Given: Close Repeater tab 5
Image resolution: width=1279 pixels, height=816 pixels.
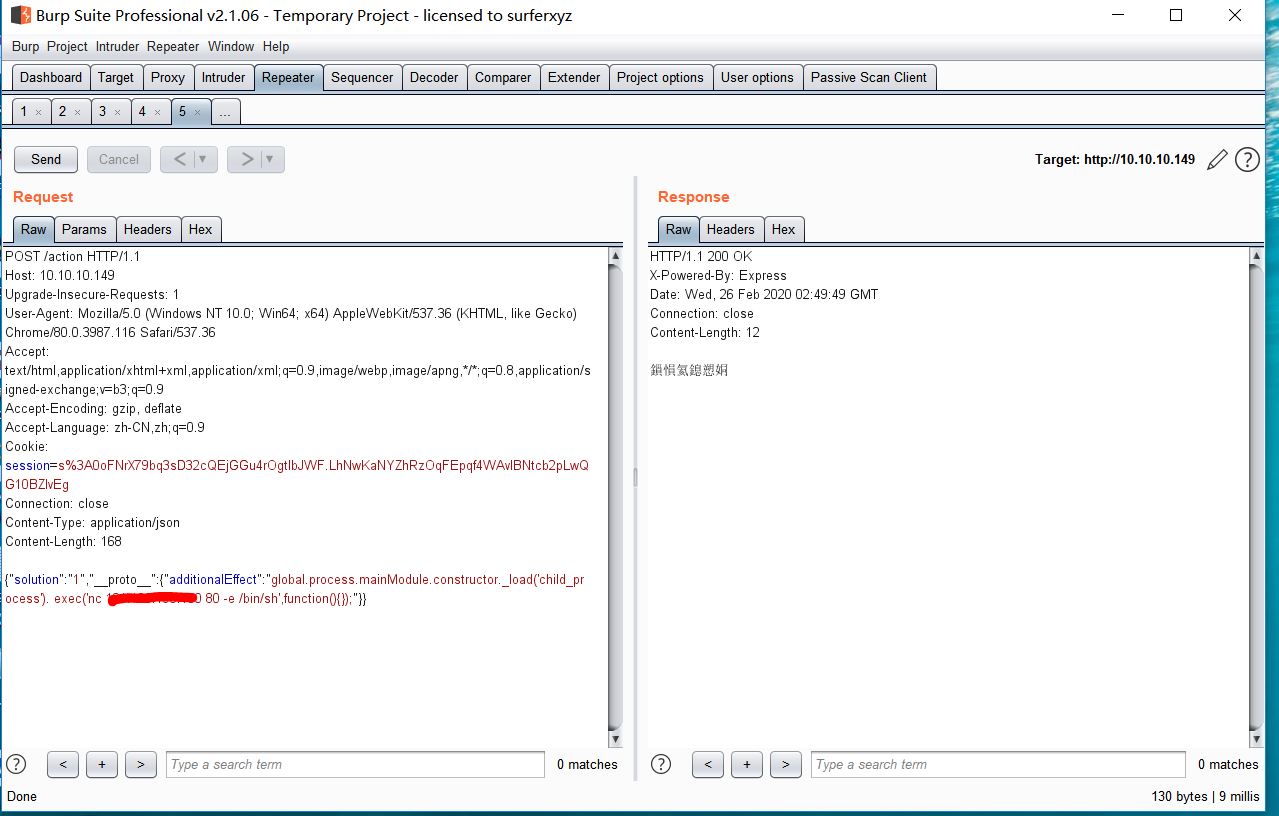Looking at the screenshot, I should click(x=197, y=112).
